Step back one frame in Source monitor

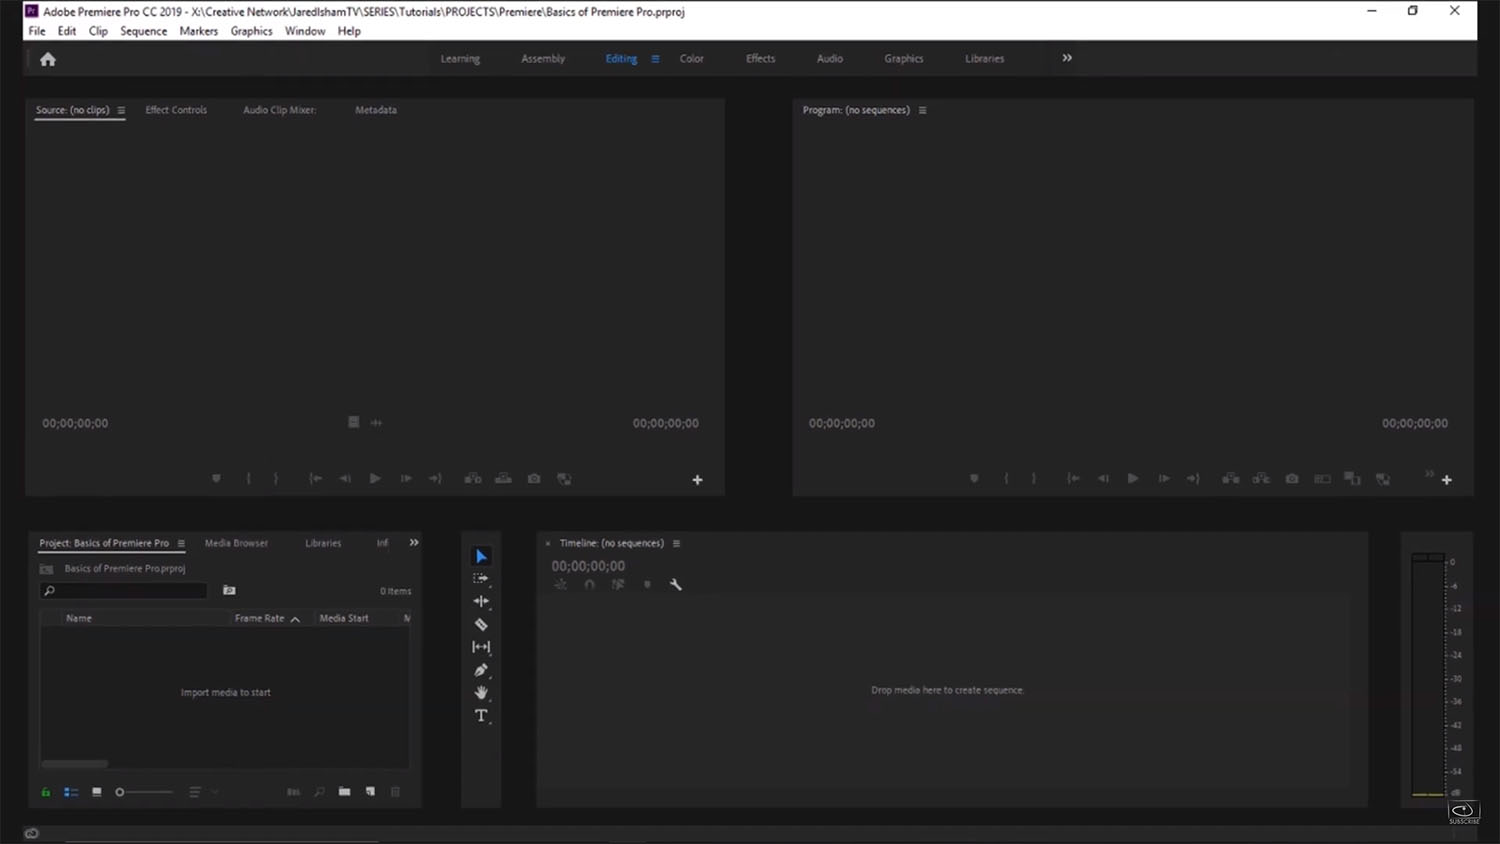345,479
